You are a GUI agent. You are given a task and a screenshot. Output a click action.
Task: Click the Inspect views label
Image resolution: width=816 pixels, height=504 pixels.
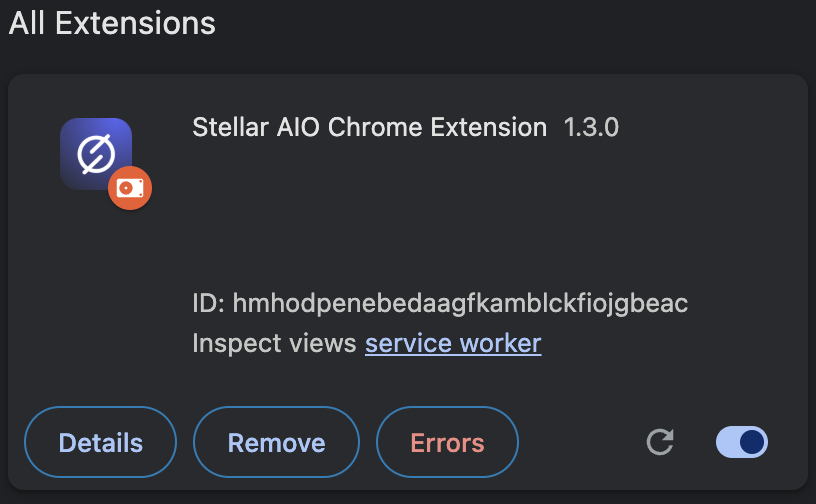click(274, 344)
